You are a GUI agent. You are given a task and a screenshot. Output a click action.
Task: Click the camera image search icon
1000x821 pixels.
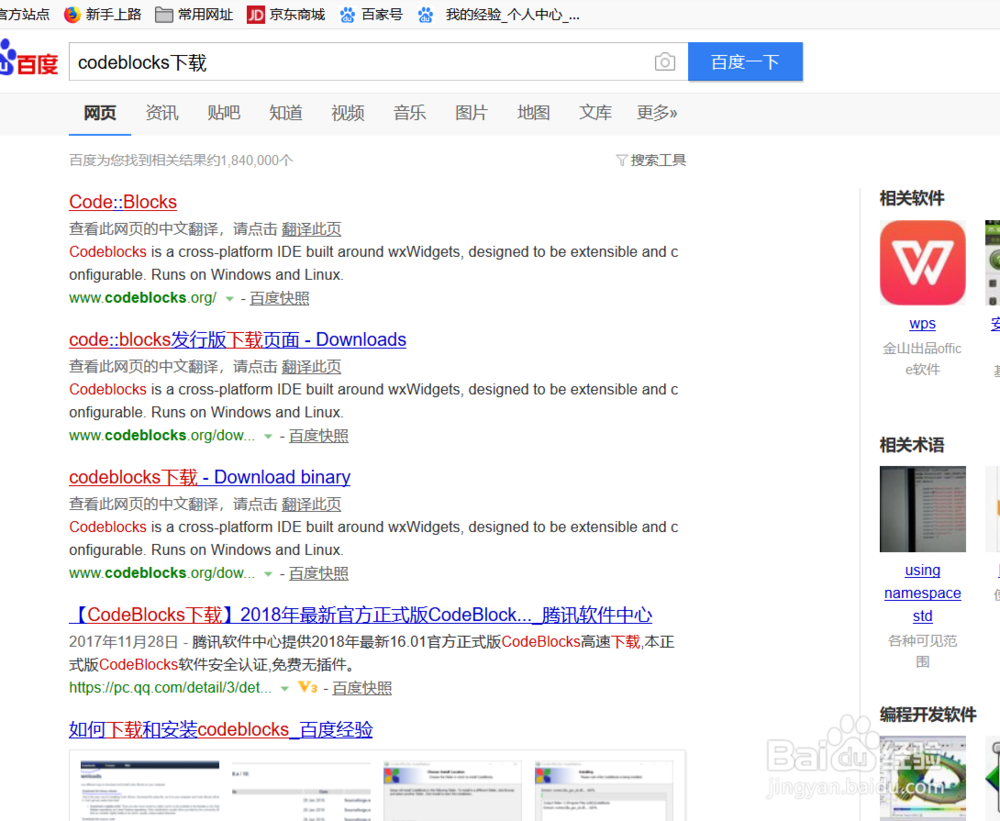tap(665, 62)
